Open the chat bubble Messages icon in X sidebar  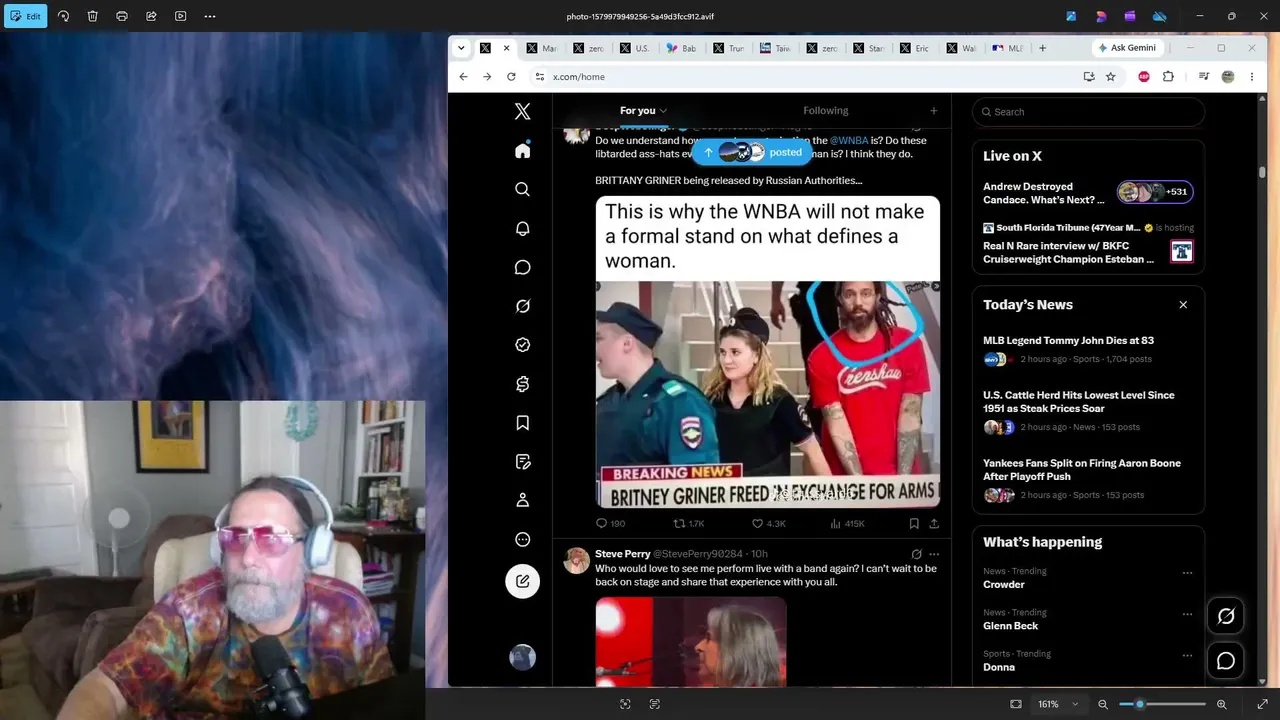click(x=522, y=267)
